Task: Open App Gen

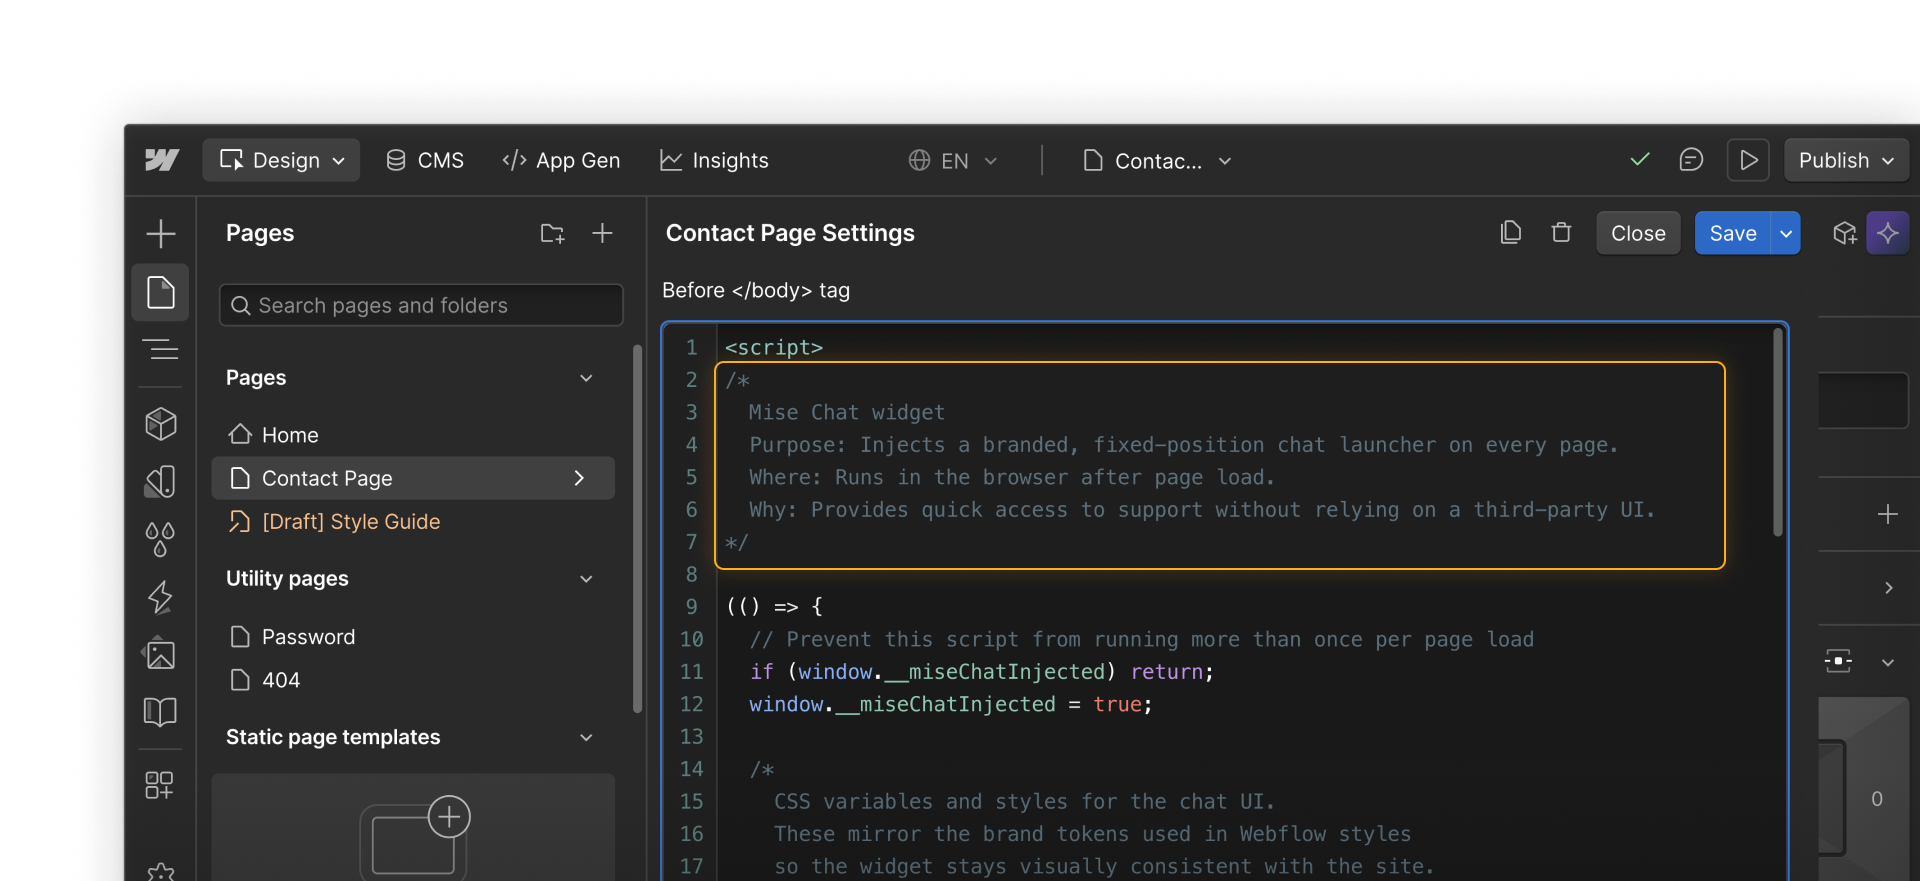Action: tap(561, 160)
